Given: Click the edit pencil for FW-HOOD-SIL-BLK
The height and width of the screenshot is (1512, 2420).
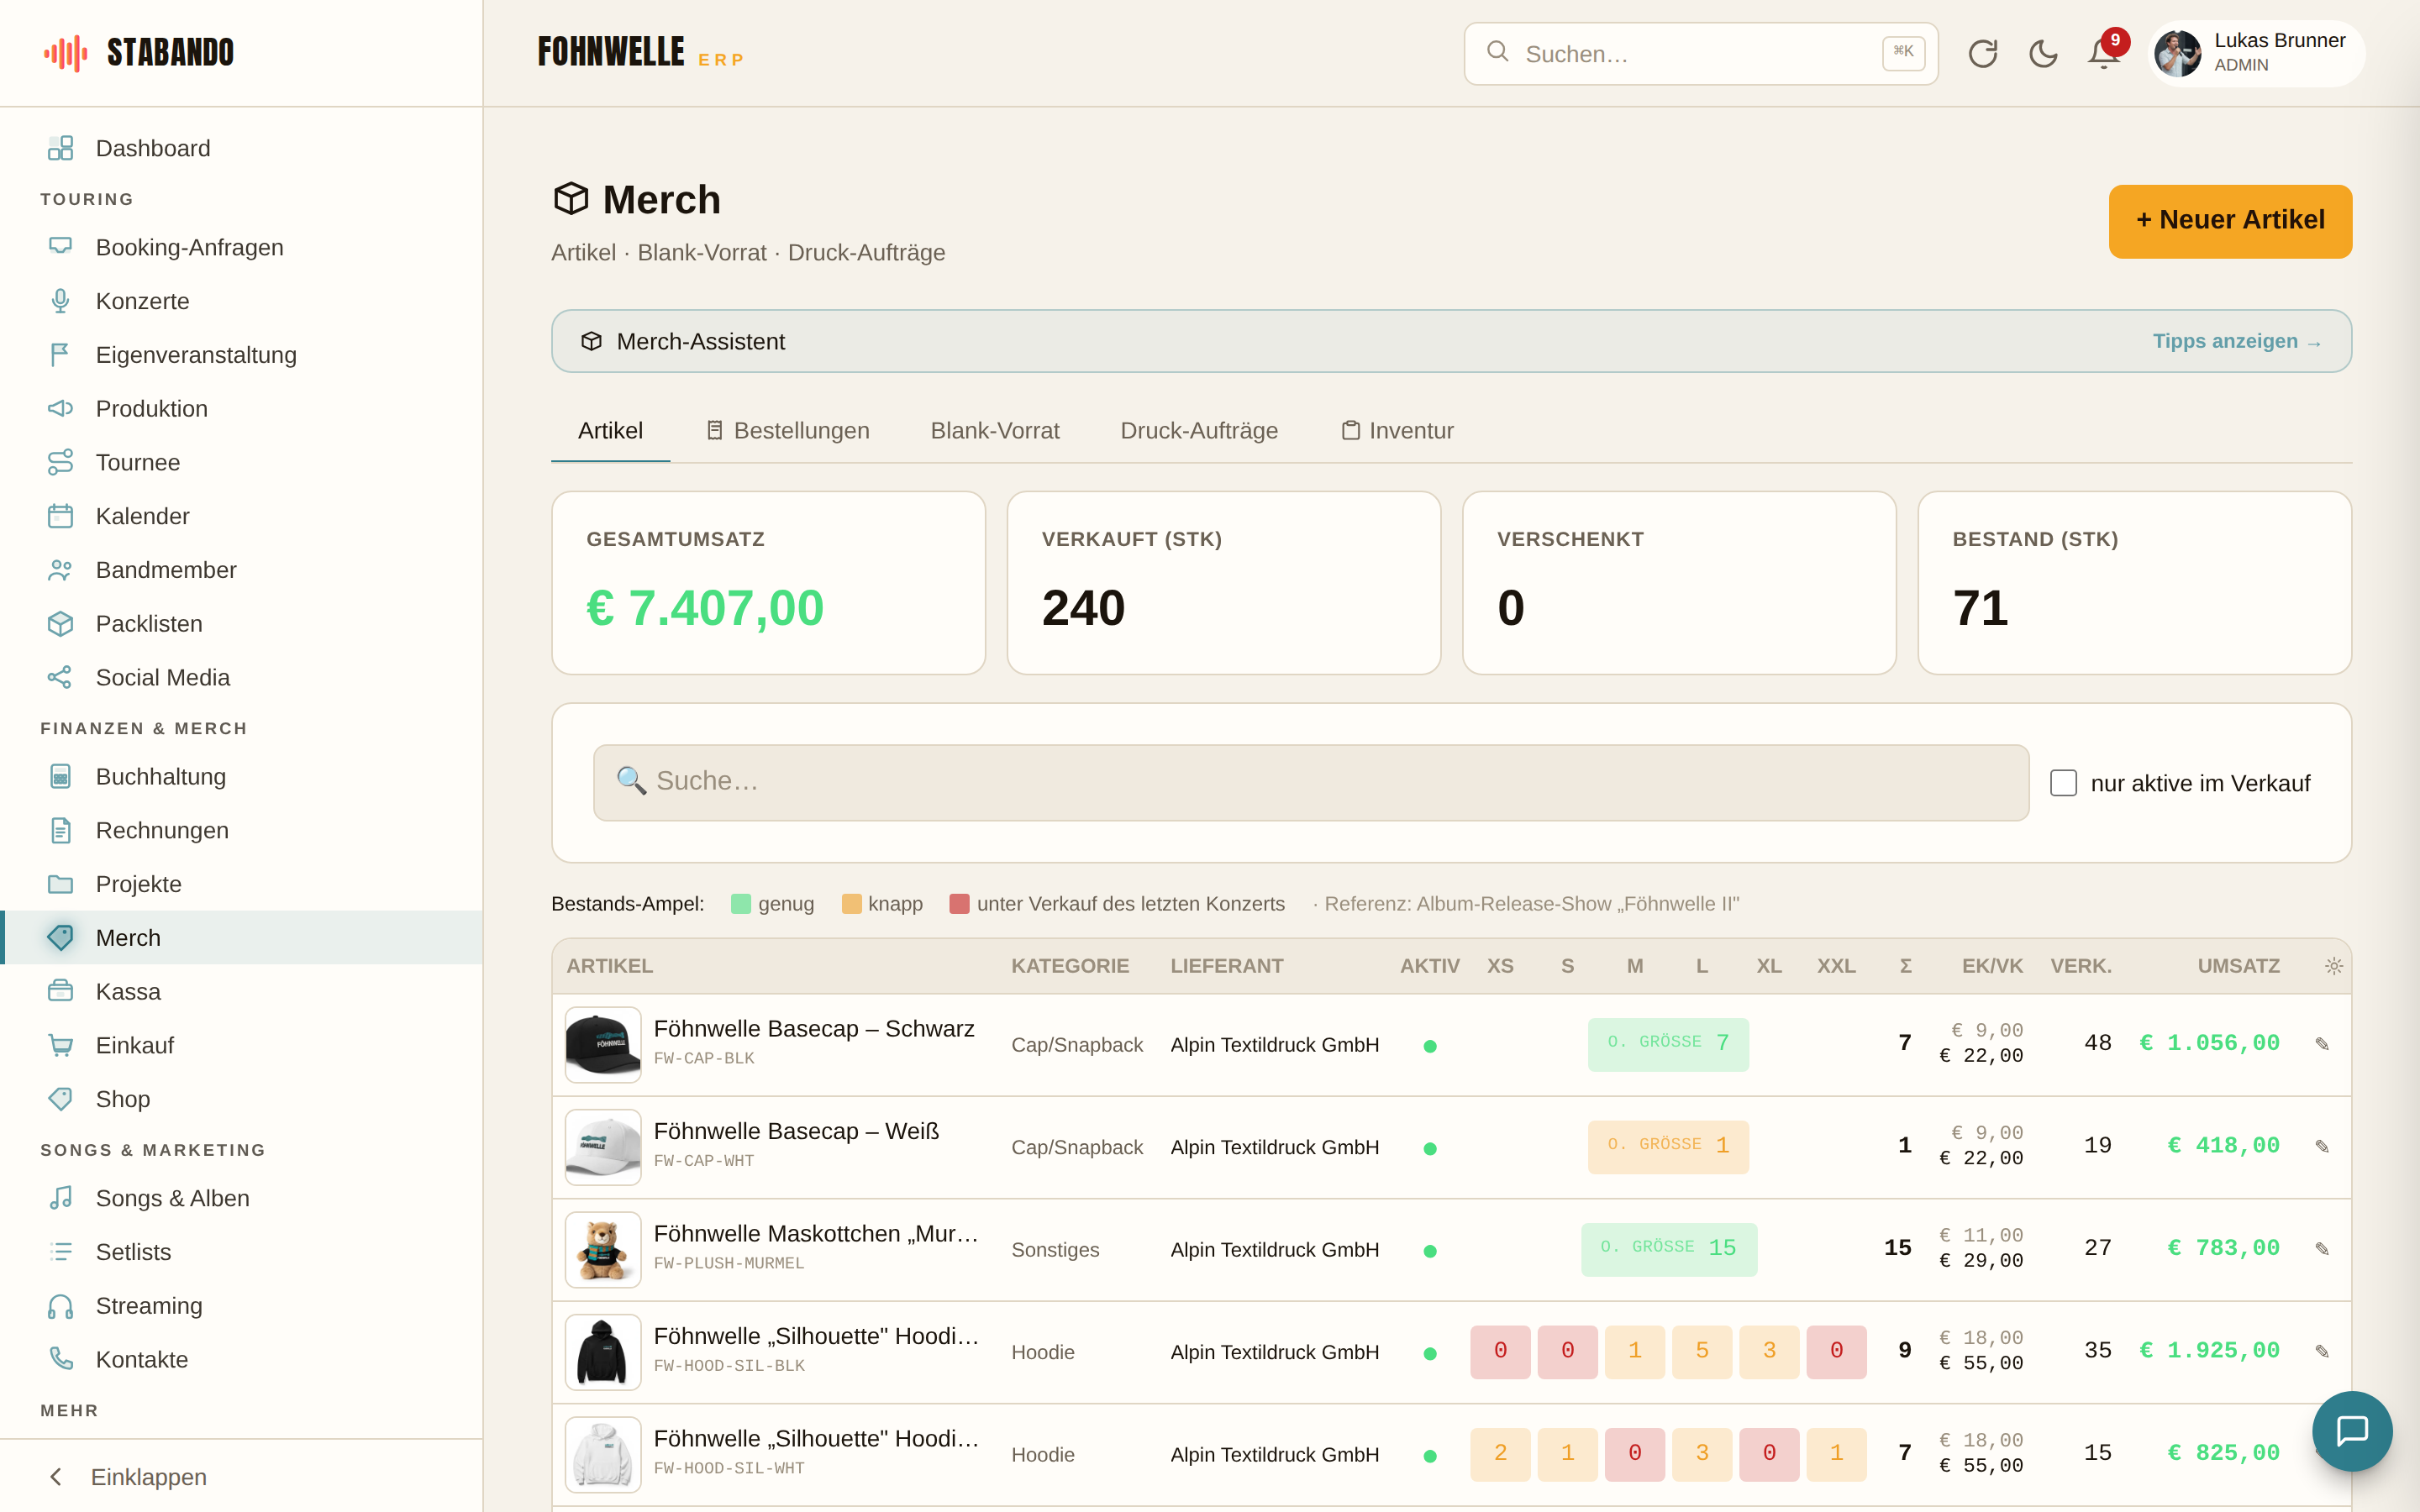Looking at the screenshot, I should [2322, 1352].
